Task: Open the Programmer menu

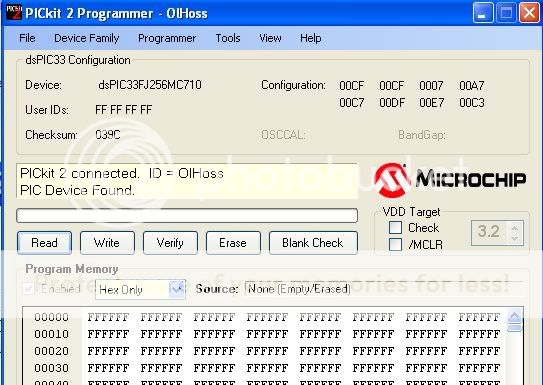Action: pyautogui.click(x=167, y=38)
